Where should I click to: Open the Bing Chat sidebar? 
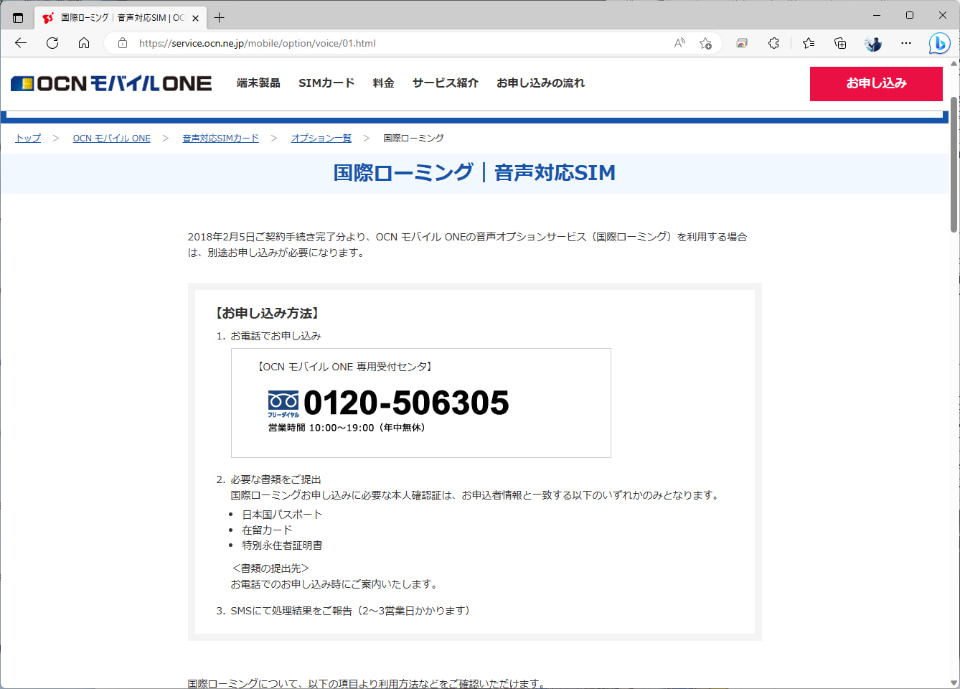coord(938,44)
